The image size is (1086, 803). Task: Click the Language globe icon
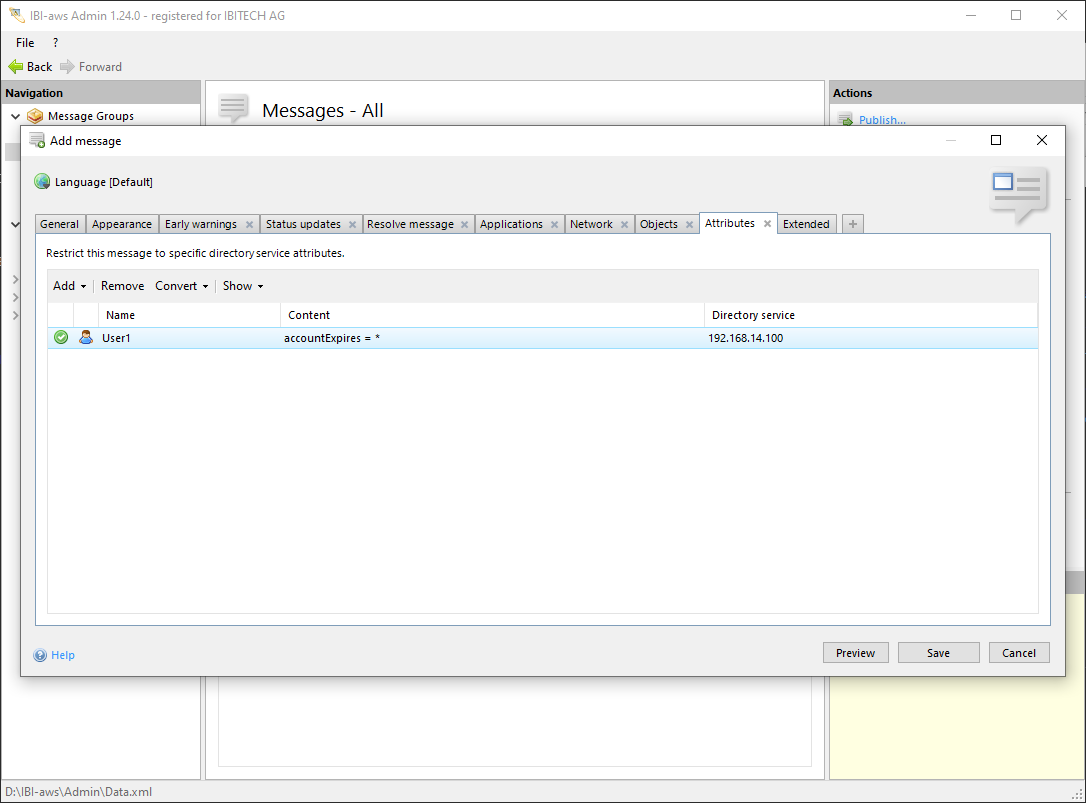pos(42,182)
